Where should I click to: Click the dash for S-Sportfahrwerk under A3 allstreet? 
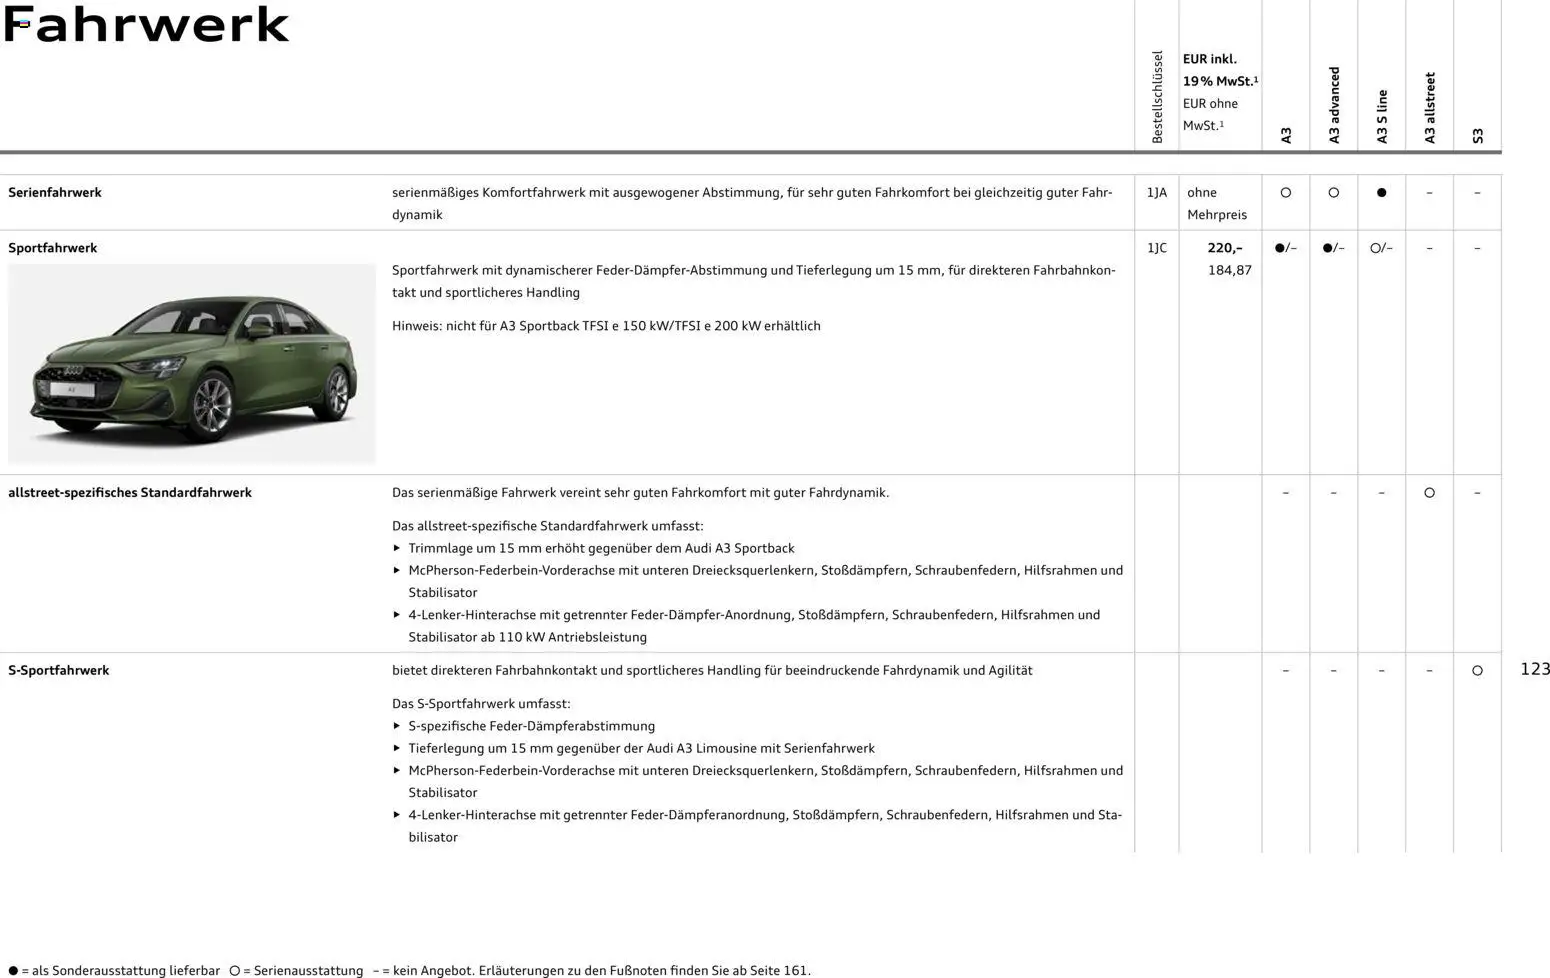[1429, 670]
